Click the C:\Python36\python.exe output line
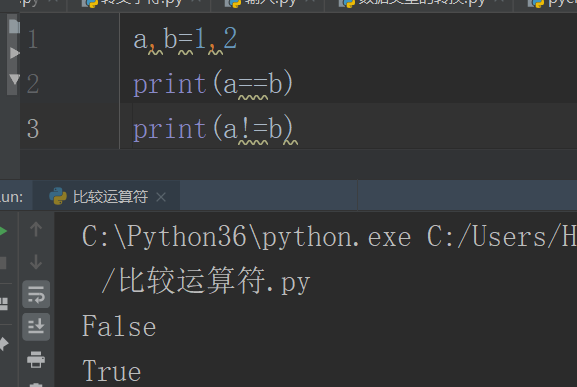Image resolution: width=577 pixels, height=387 pixels. point(329,237)
